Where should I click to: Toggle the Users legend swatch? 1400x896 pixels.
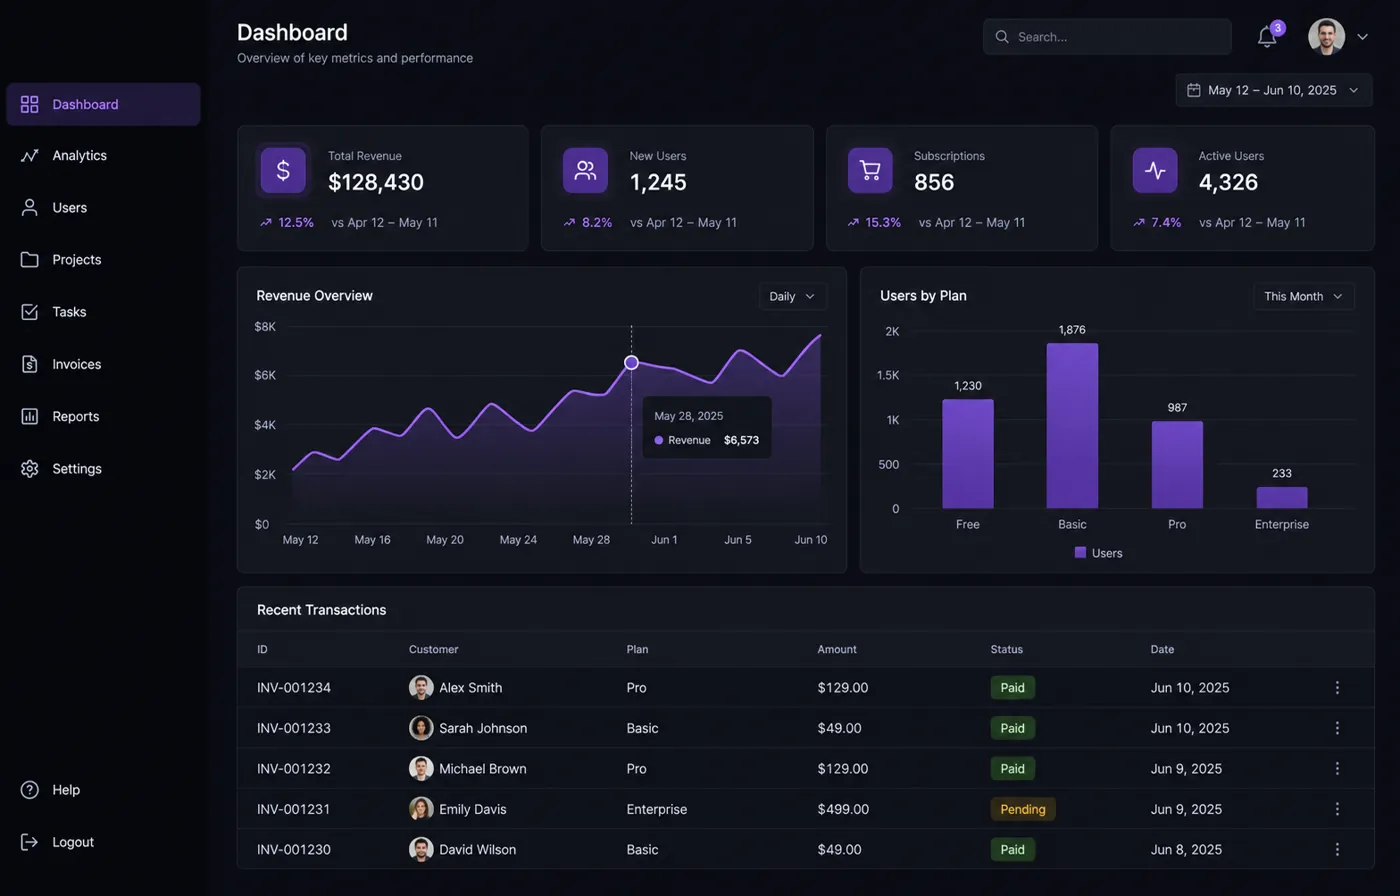tap(1080, 552)
